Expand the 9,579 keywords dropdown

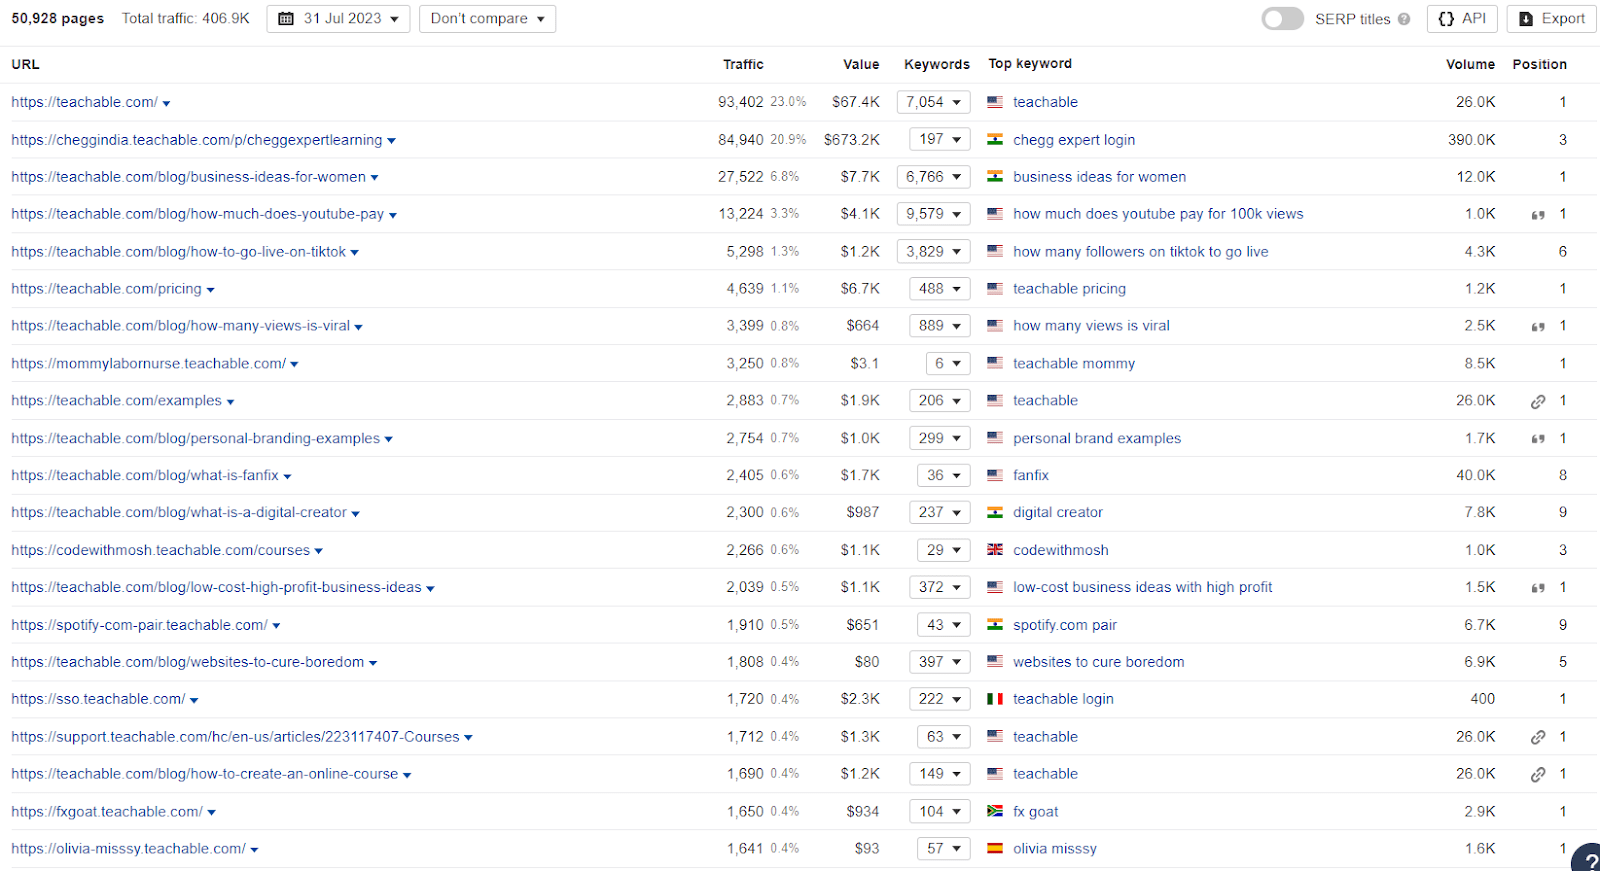(934, 214)
